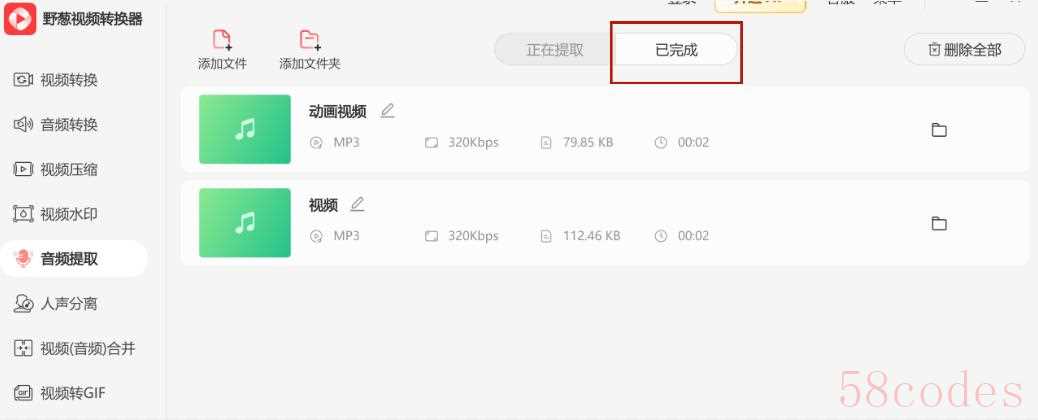Click the 野葱视频转换器 app logo
This screenshot has width=1038, height=420.
pos(20,19)
